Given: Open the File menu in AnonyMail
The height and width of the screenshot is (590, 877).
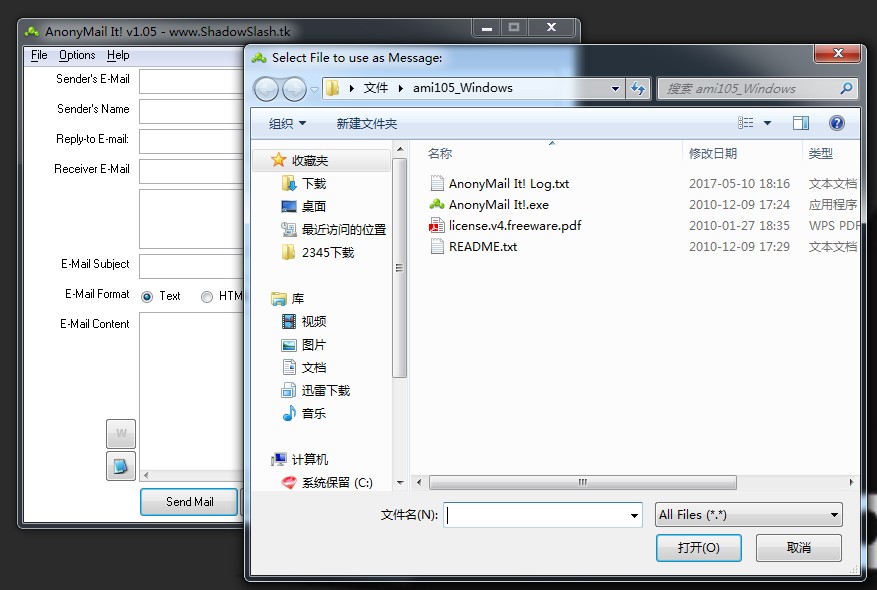Looking at the screenshot, I should click(x=39, y=55).
